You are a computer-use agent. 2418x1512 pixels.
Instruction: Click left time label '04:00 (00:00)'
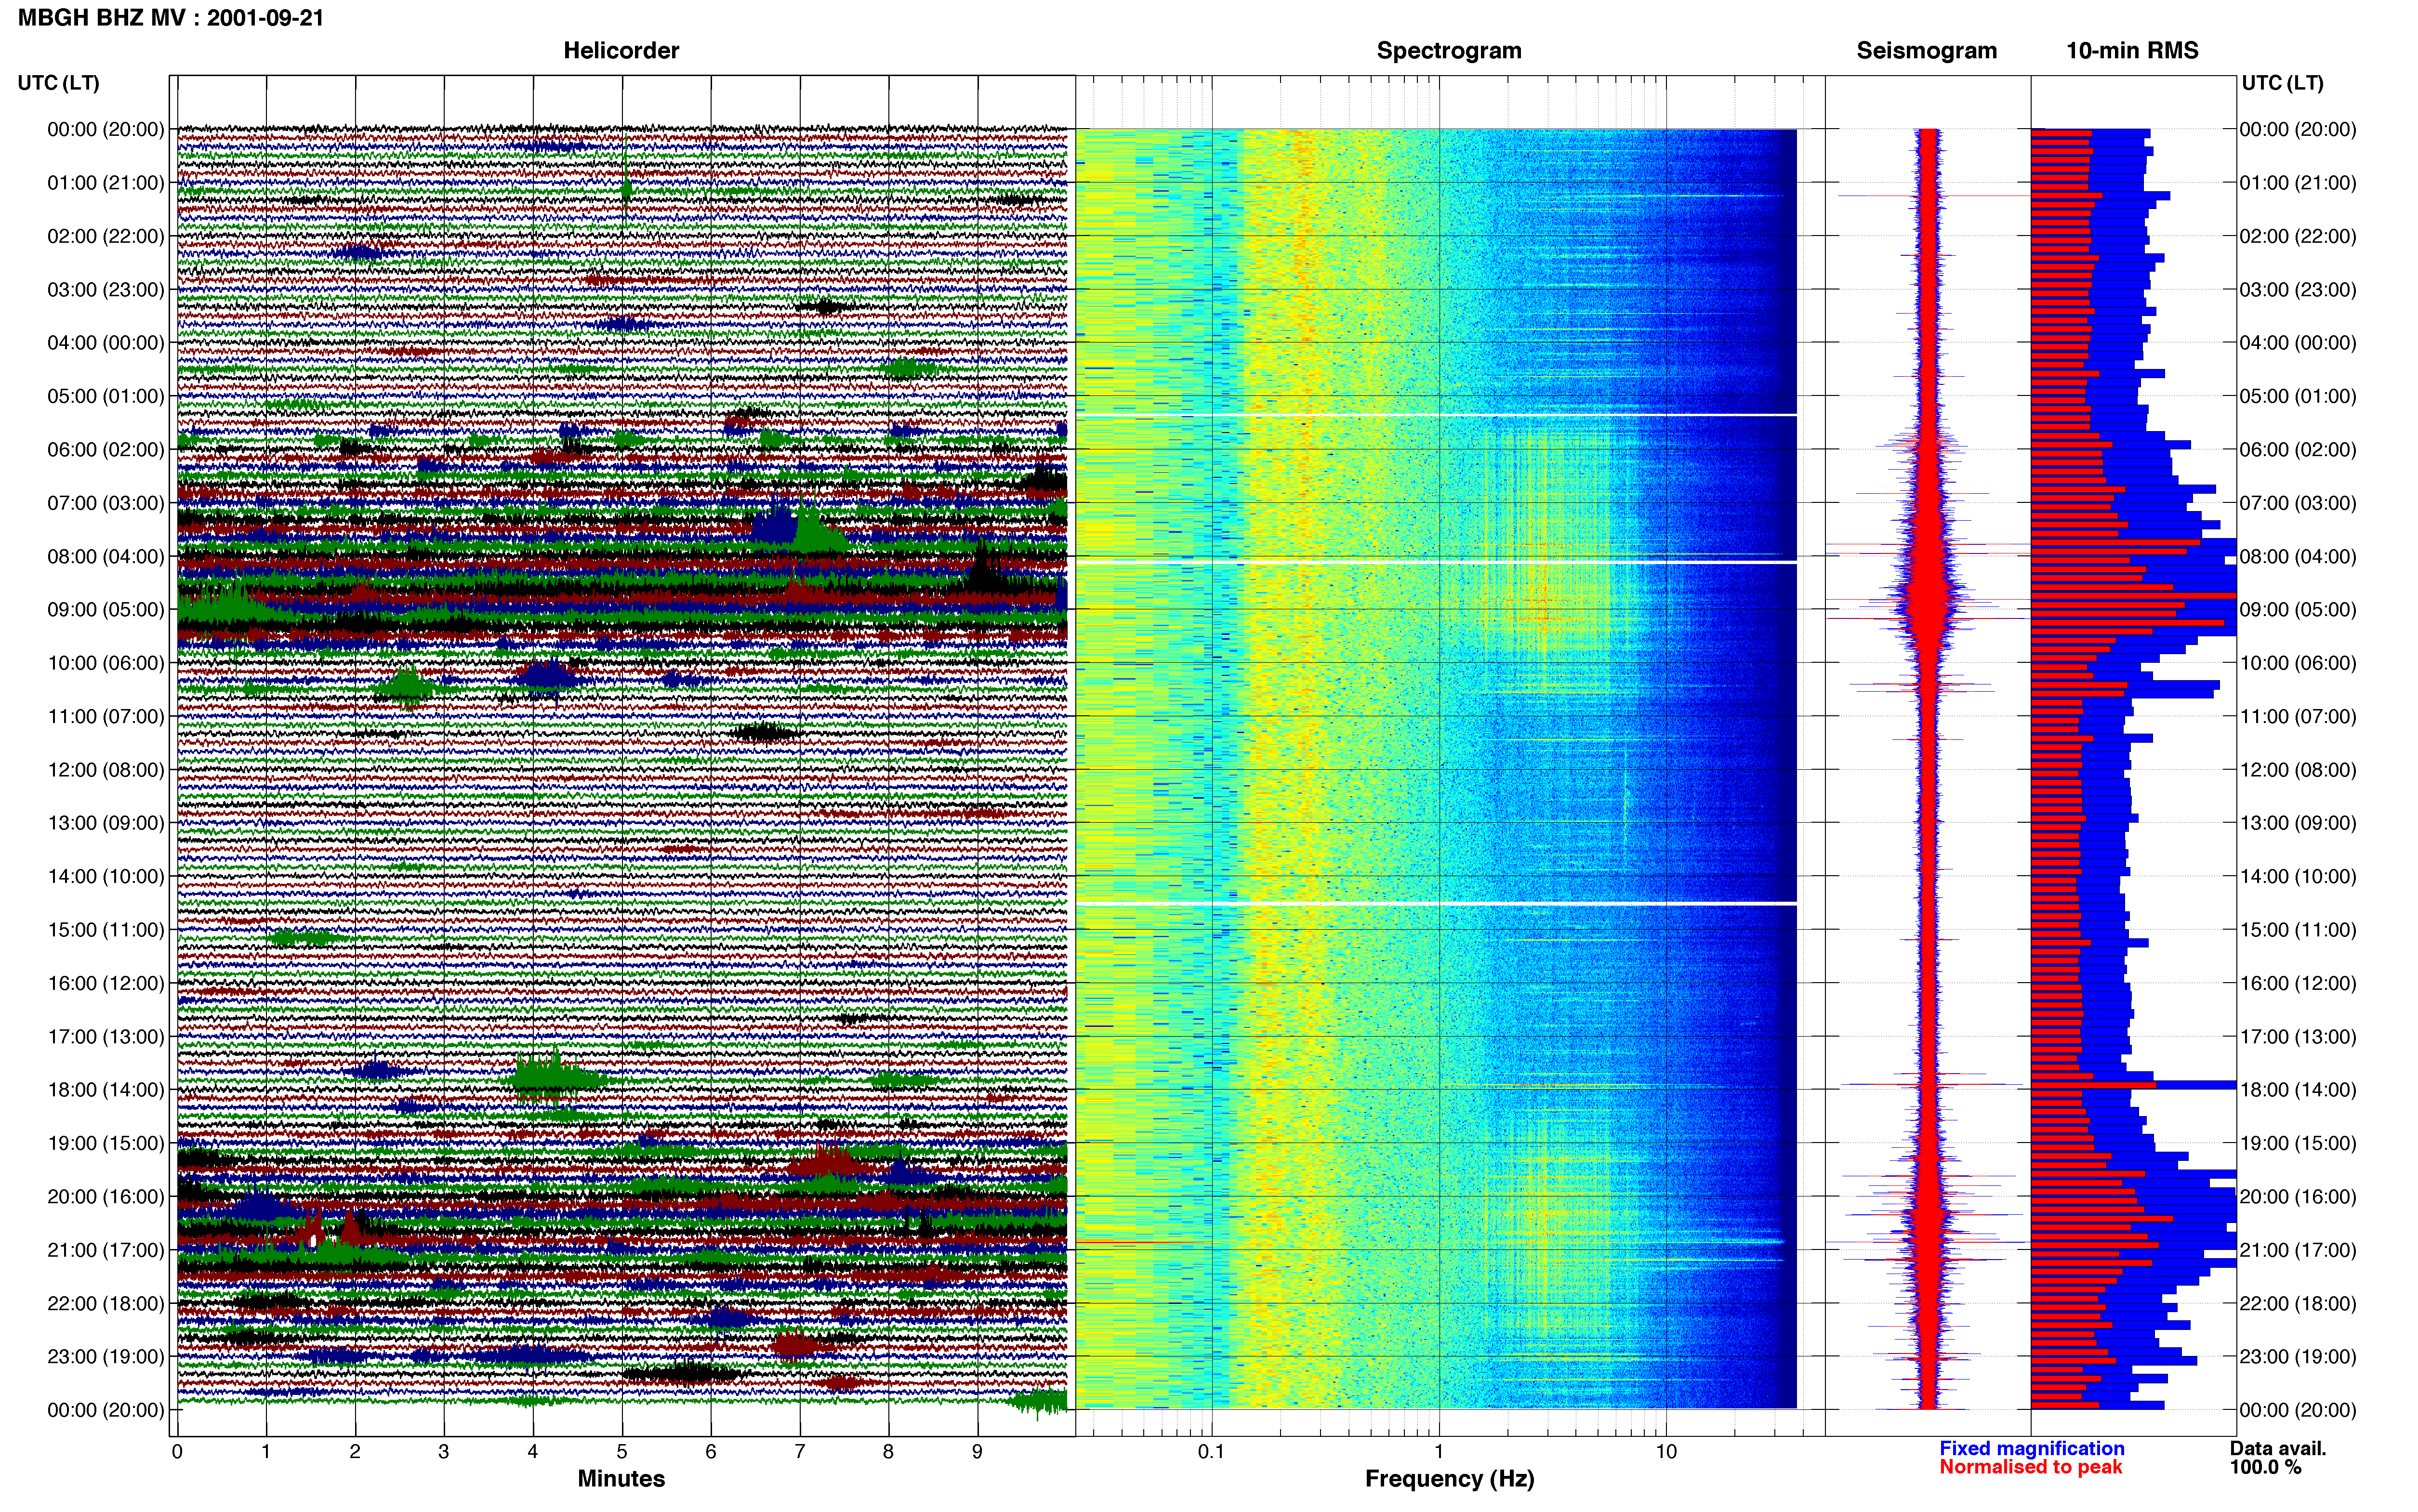point(106,343)
